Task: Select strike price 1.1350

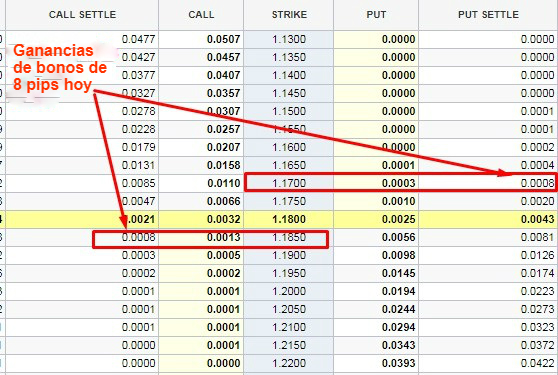Action: (x=289, y=57)
